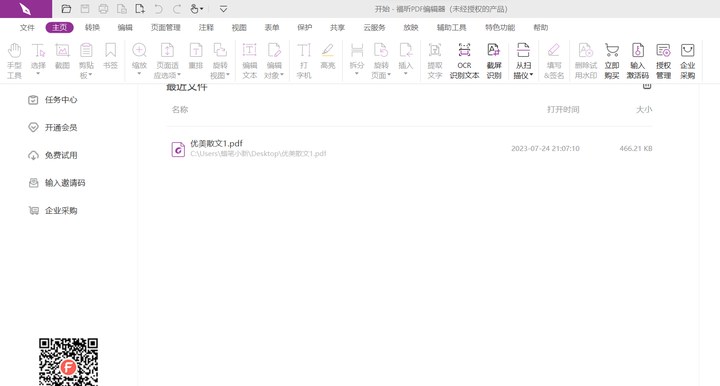The image size is (720, 386).
Task: Open the 特色功能 featured functions tab
Action: tap(500, 28)
